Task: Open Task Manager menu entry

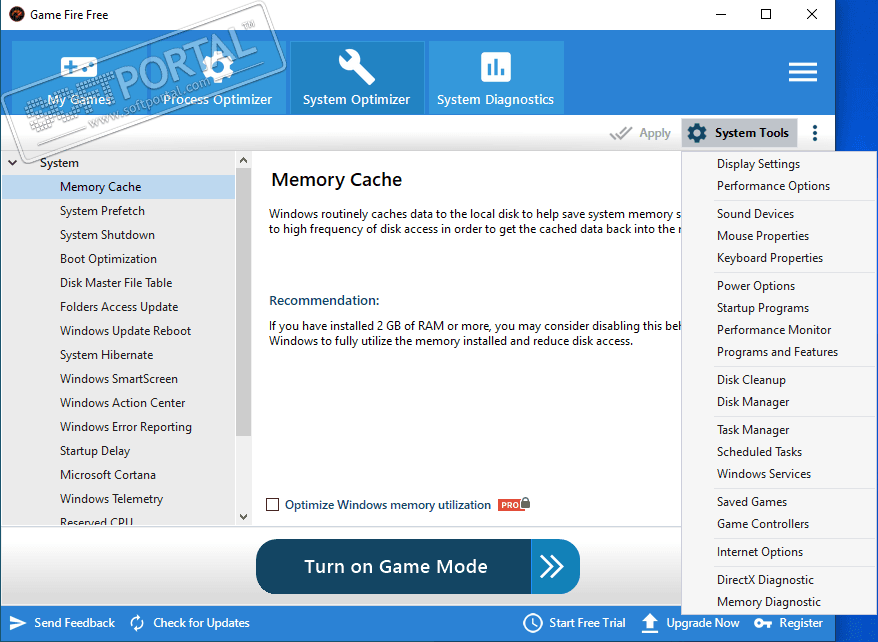Action: (x=753, y=430)
